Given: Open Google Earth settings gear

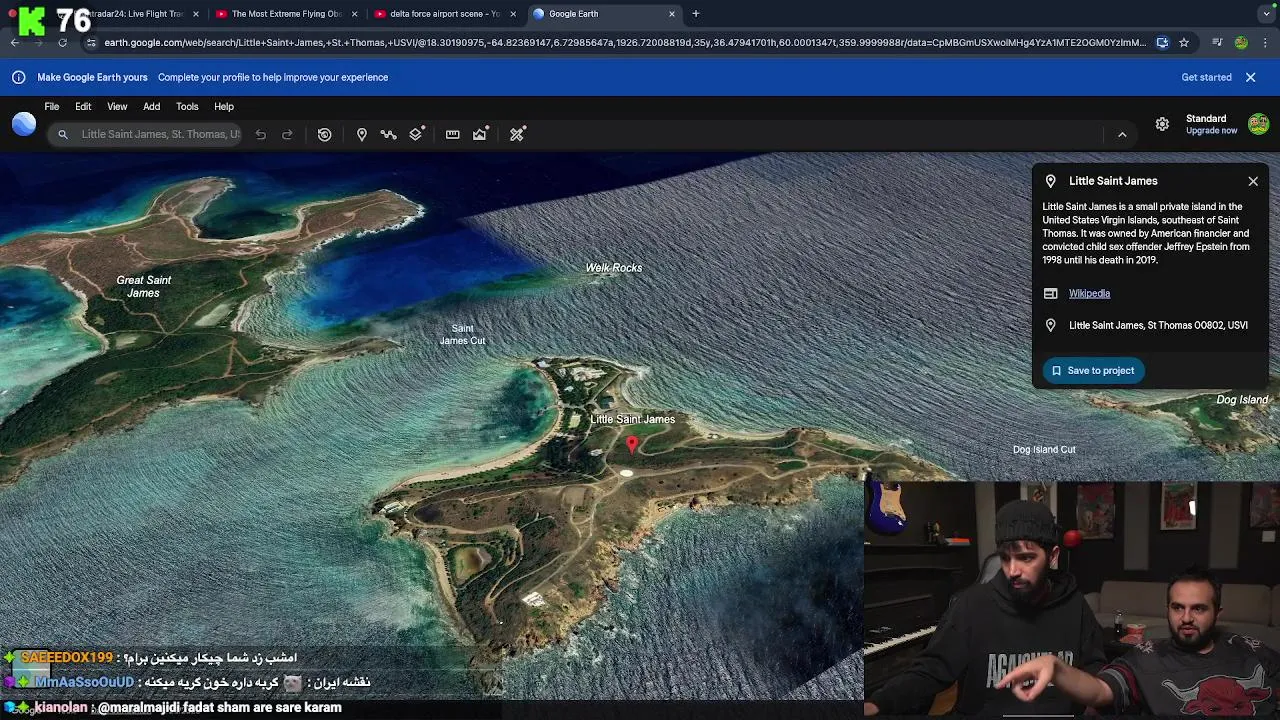Looking at the screenshot, I should (1162, 124).
